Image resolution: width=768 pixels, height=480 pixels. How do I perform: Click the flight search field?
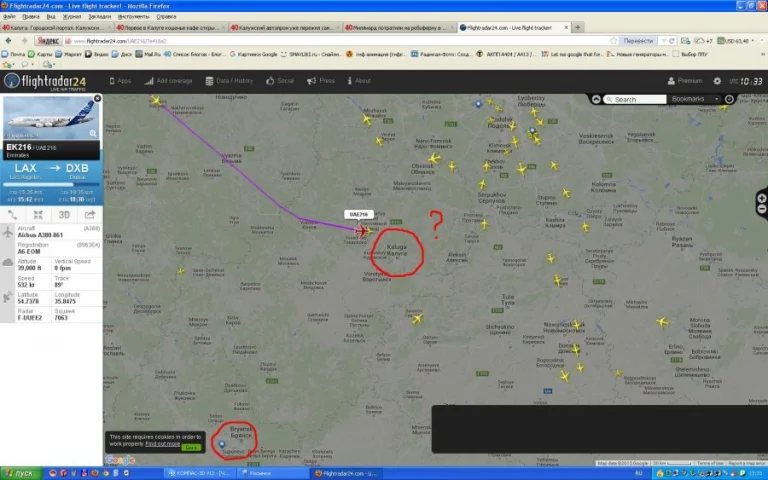pyautogui.click(x=639, y=99)
